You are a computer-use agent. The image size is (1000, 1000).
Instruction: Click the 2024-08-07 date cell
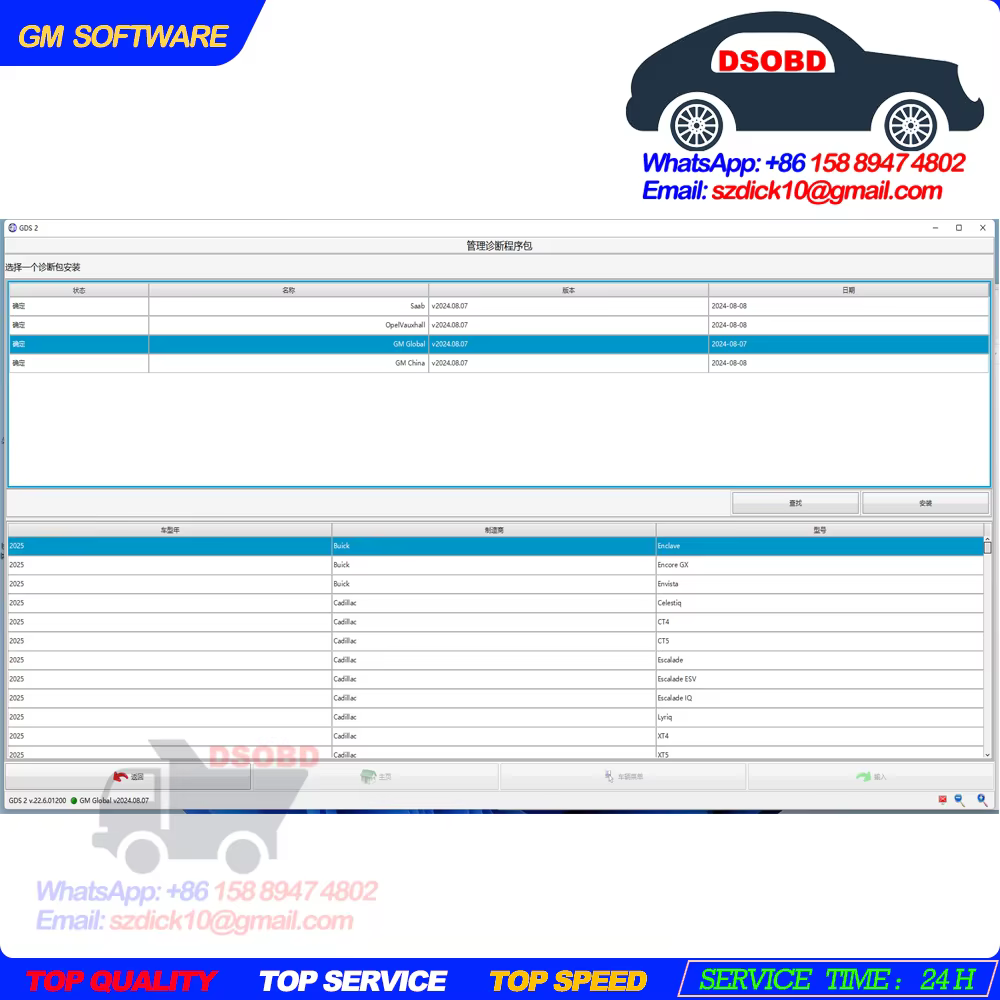(x=848, y=344)
